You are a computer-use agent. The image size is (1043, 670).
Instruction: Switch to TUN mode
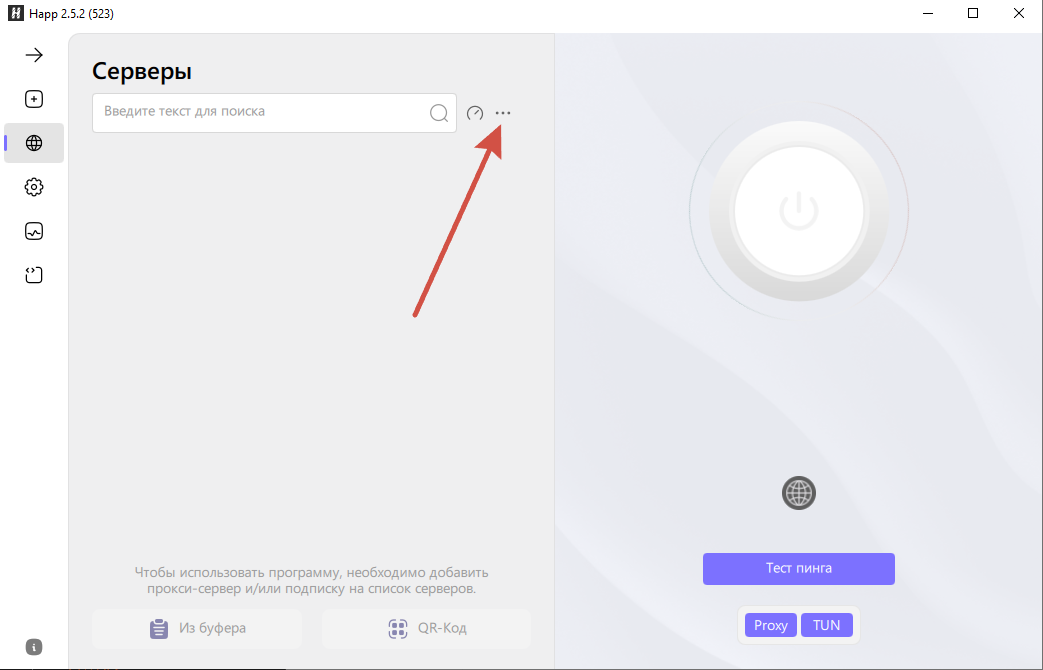827,625
